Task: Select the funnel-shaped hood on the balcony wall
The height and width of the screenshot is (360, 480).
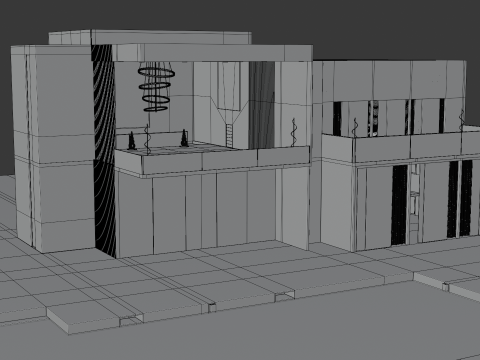Action: tap(230, 93)
